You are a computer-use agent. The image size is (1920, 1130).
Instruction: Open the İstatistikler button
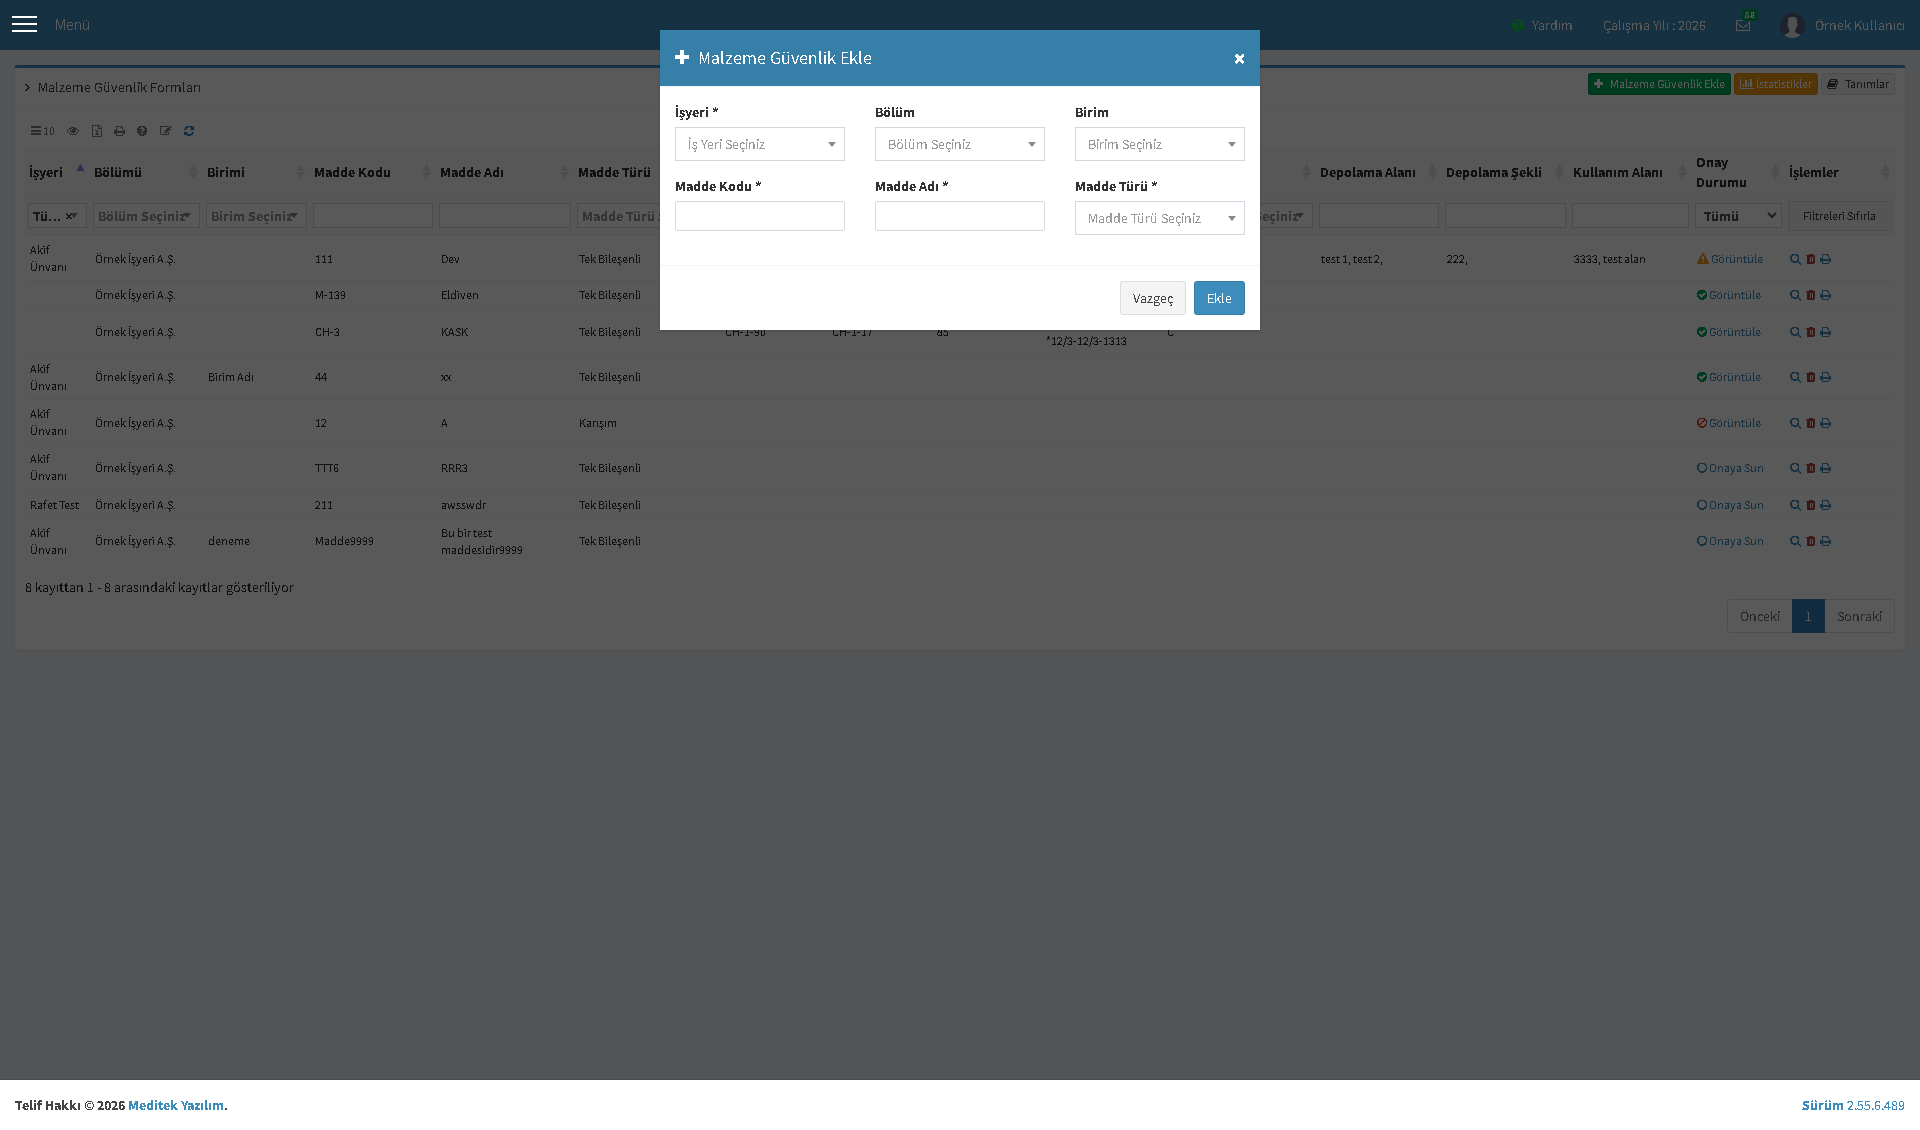point(1776,84)
